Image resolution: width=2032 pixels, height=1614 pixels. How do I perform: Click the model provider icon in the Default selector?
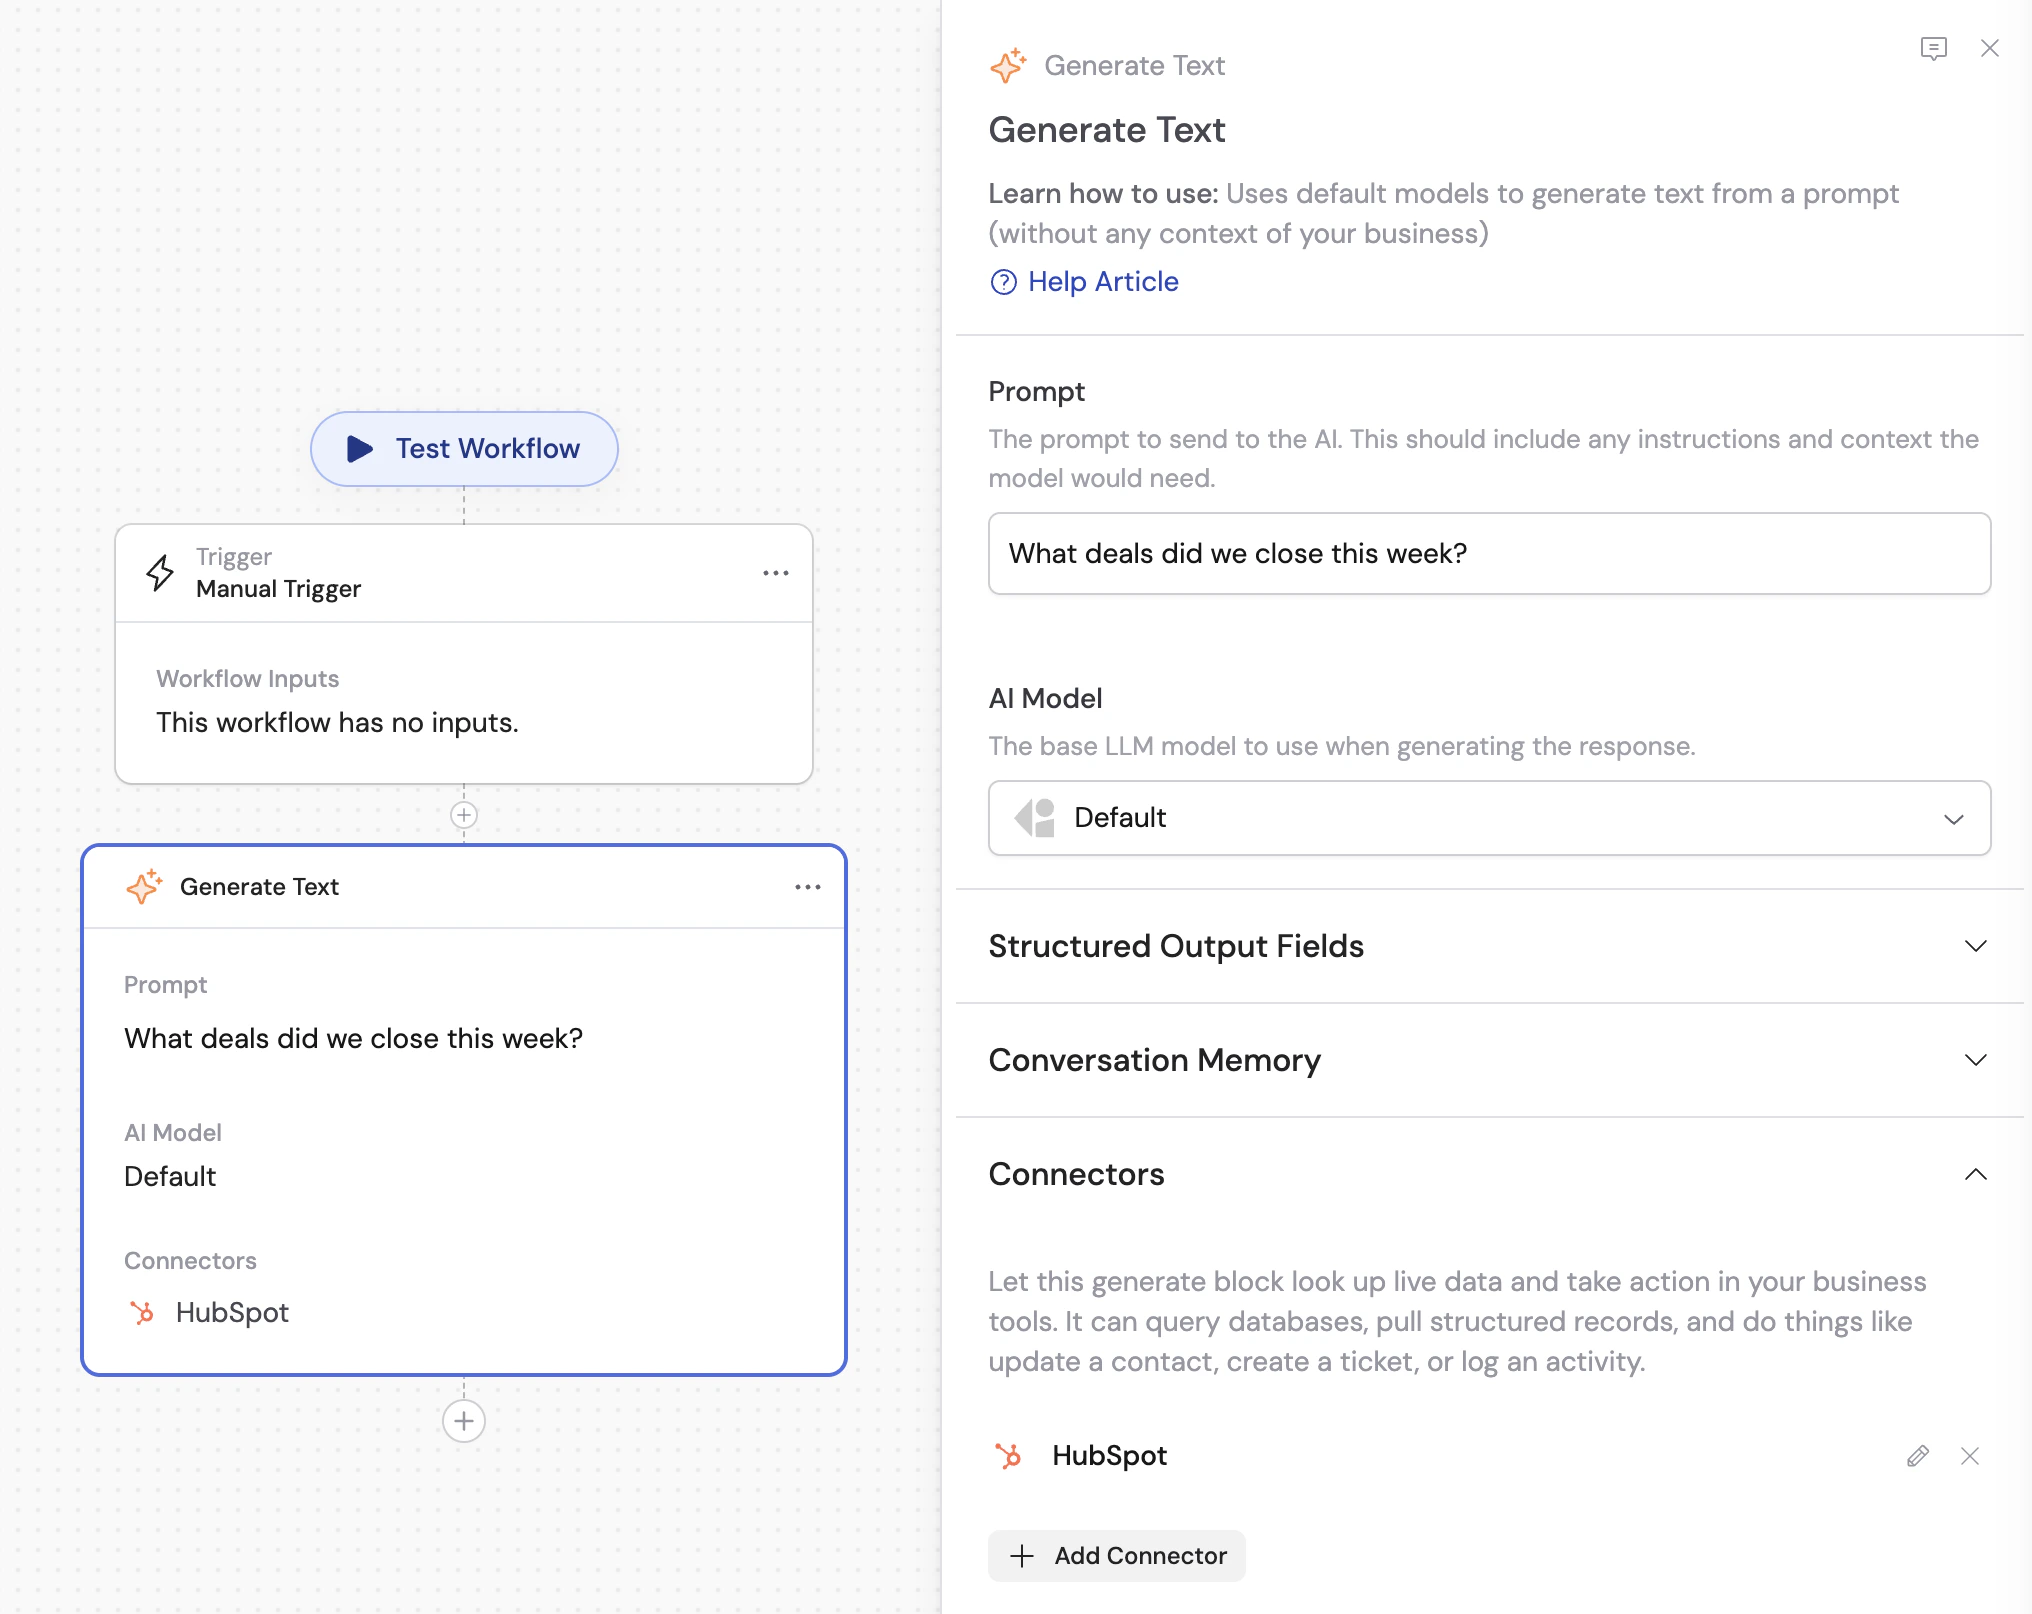tap(1034, 818)
